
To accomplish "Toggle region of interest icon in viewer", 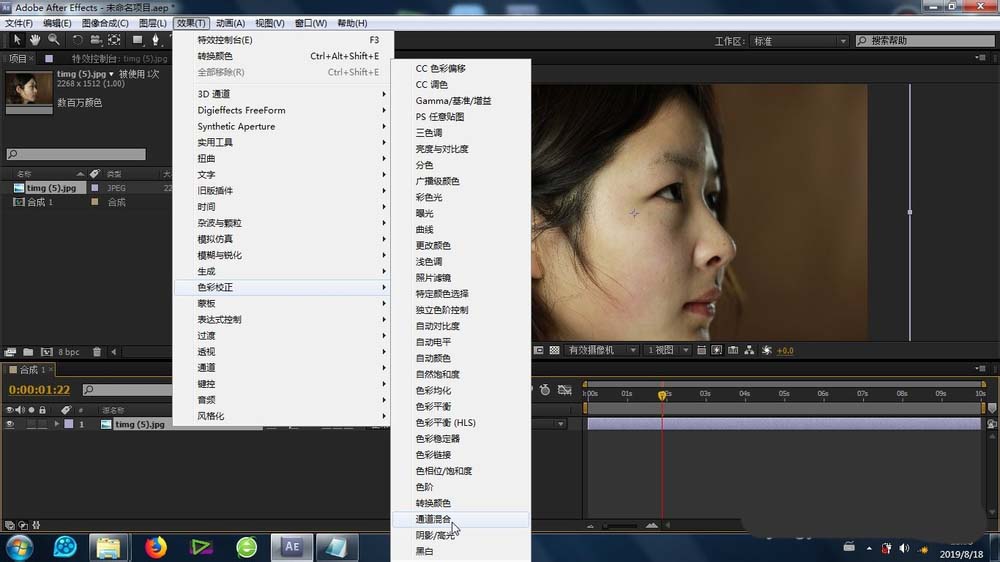I will [538, 350].
